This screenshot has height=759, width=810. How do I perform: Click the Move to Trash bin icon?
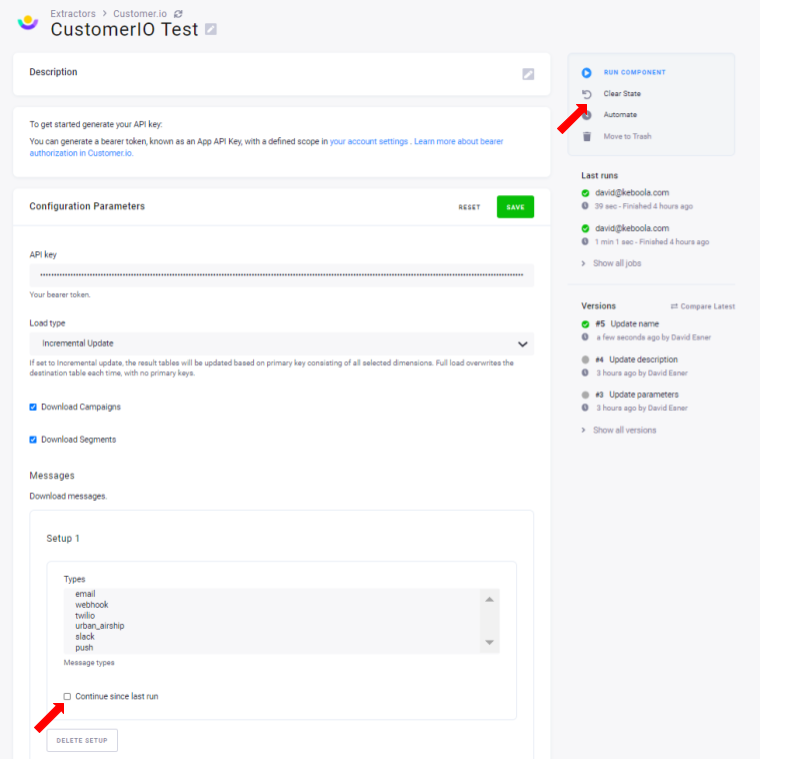coord(587,136)
